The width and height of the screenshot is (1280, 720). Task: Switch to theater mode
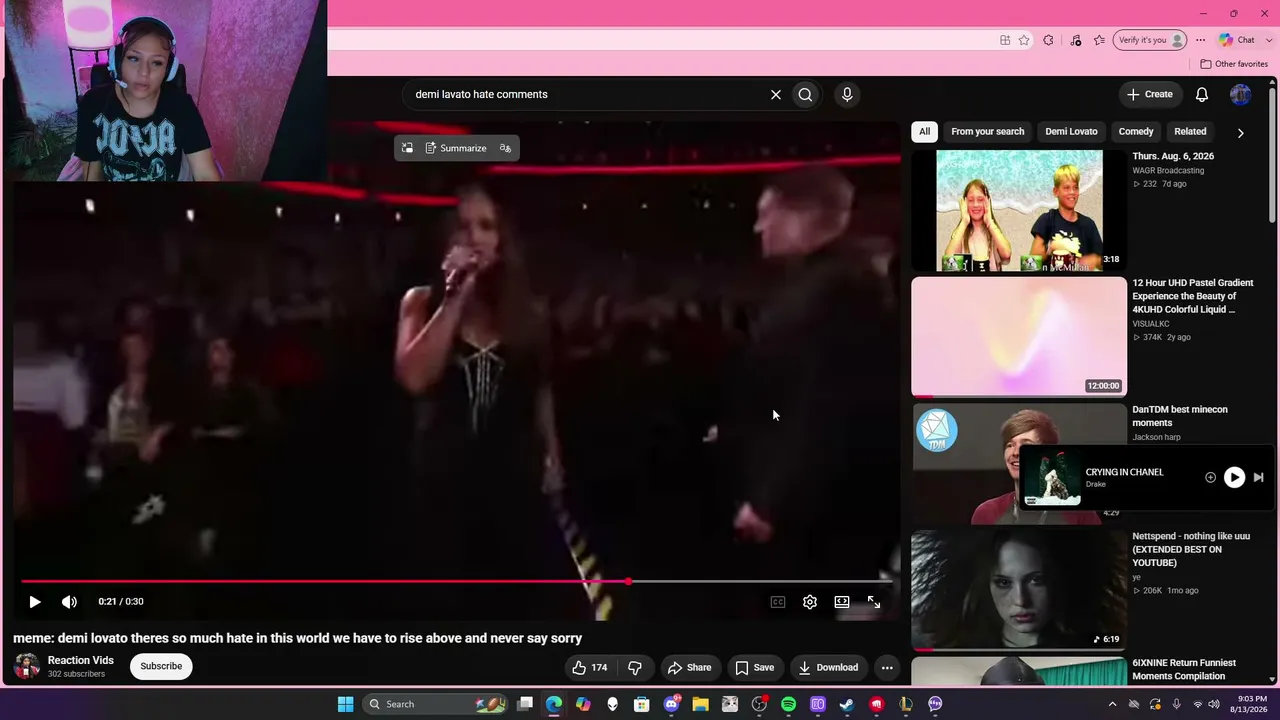click(x=842, y=602)
